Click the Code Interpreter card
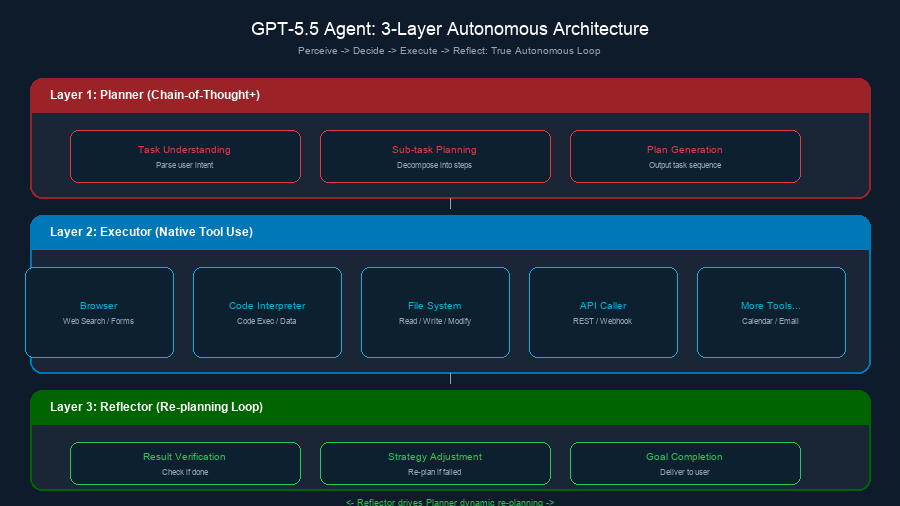Screen dimensions: 900x506 click(x=267, y=313)
